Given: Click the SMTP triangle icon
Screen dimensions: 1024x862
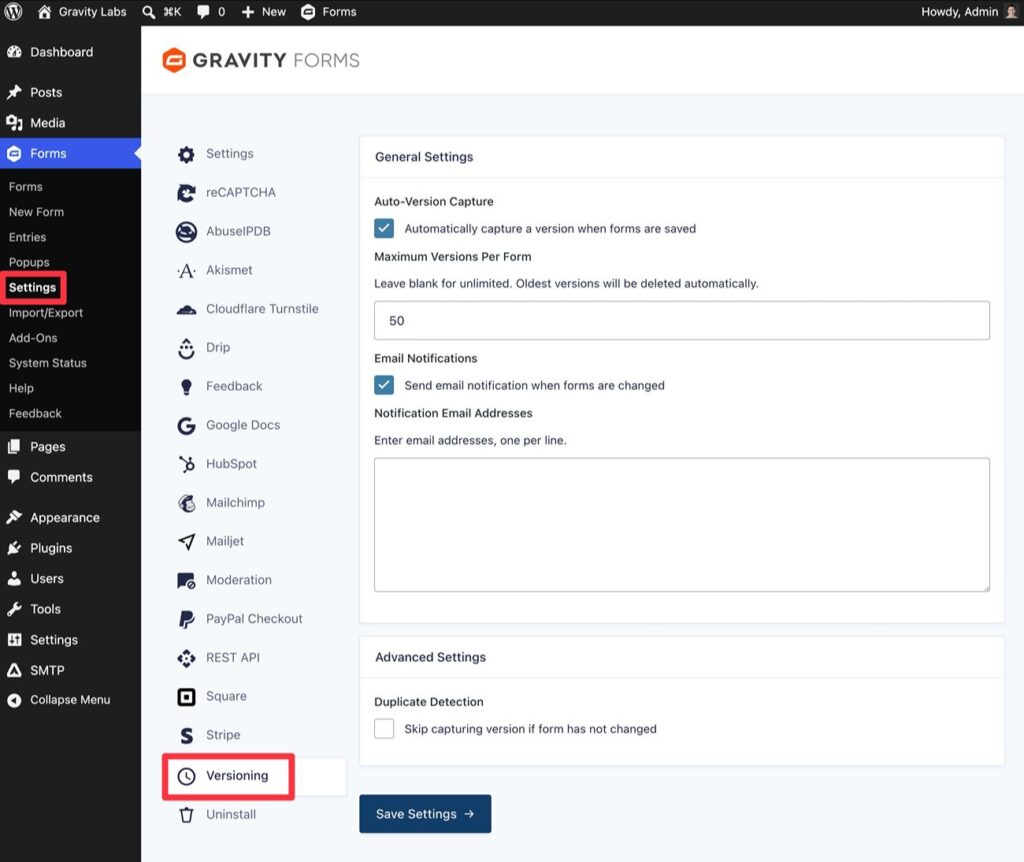Looking at the screenshot, I should 14,670.
